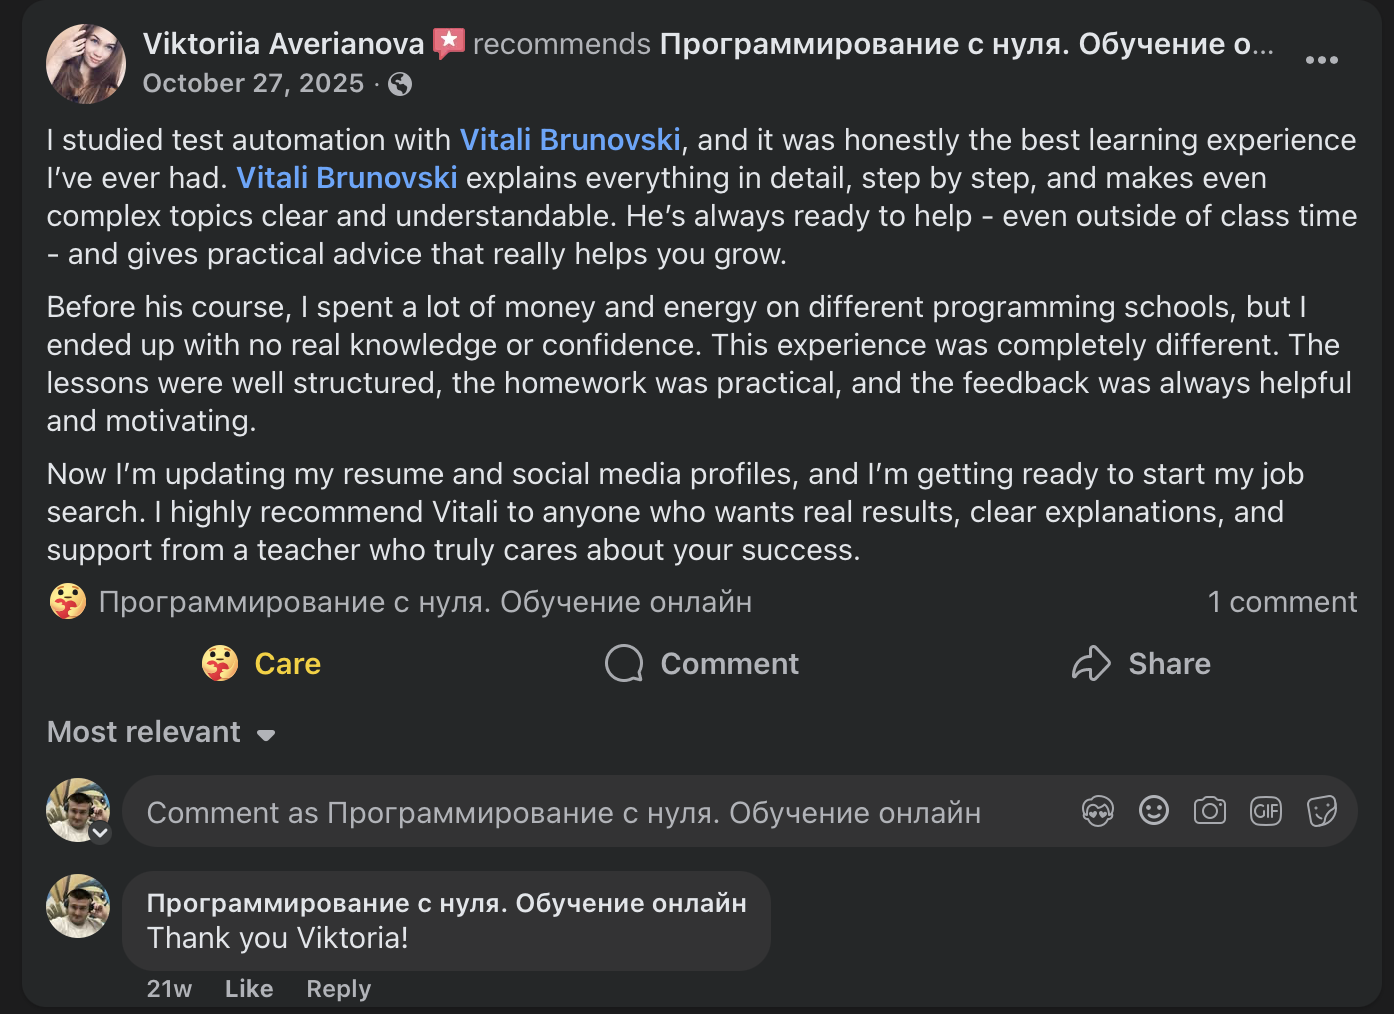Insert an emoji using the smiley icon

coord(1153,811)
